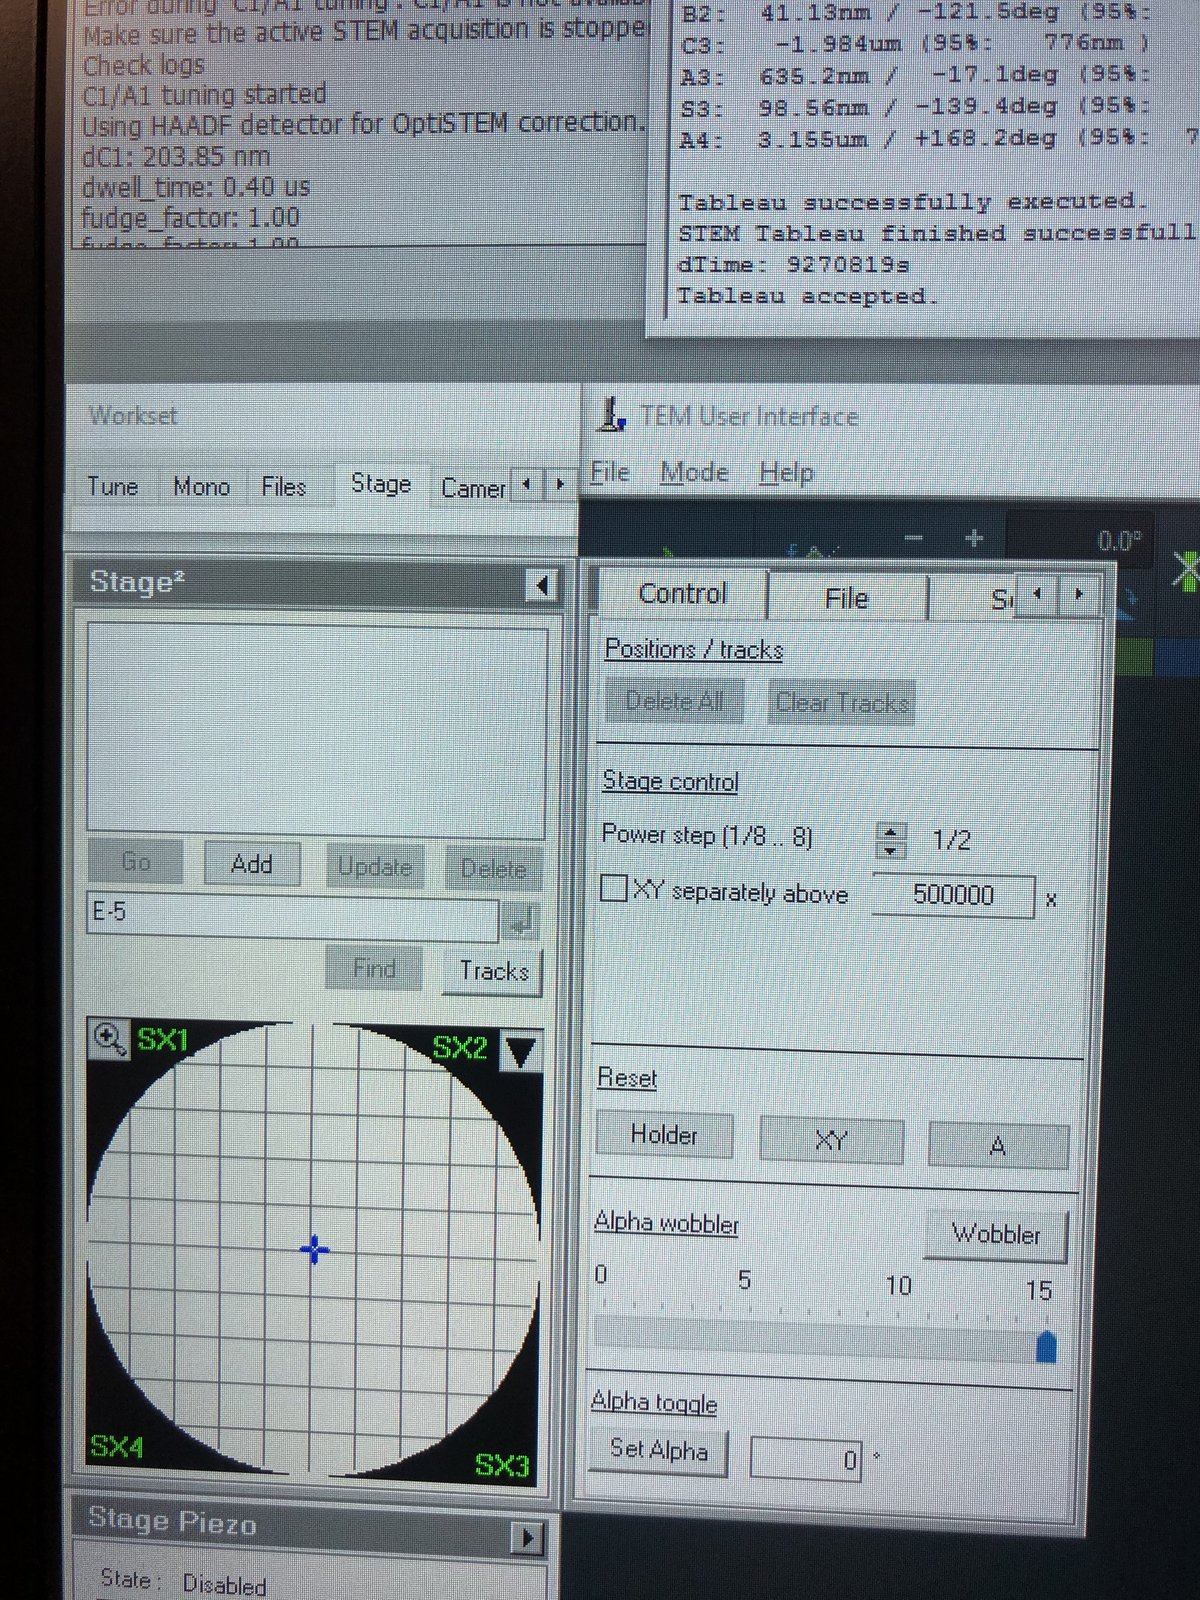Select the Control flap-out tab
1200x1600 pixels.
point(683,594)
